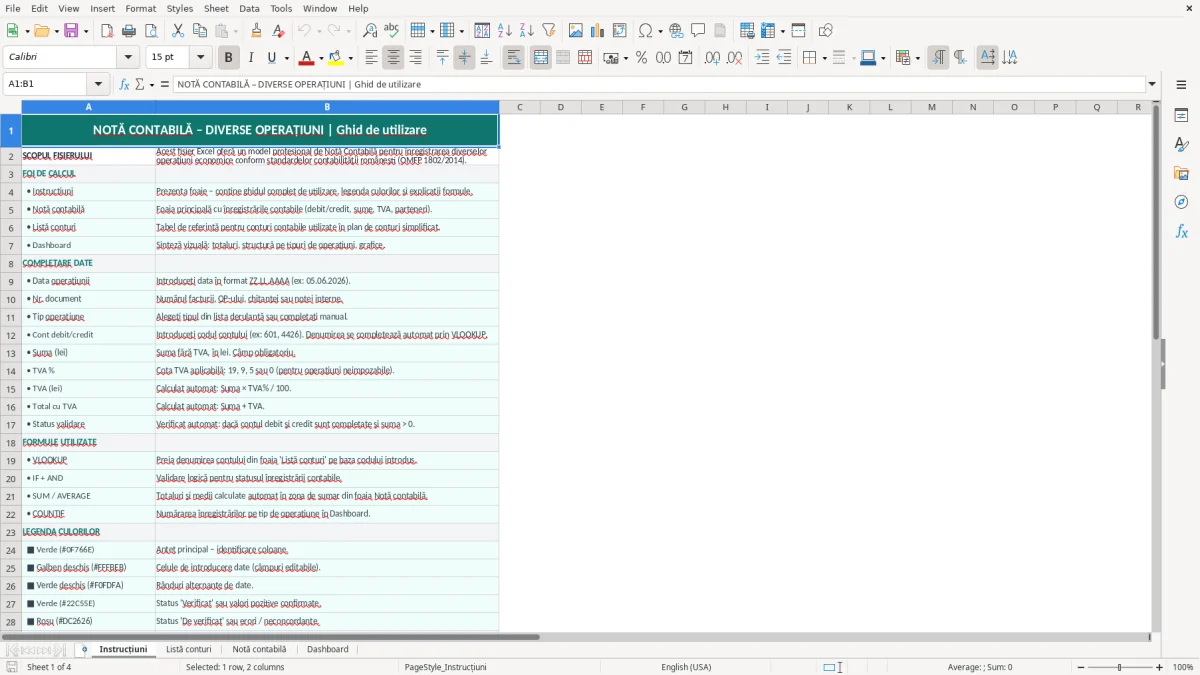
Task: Open the Data menu
Action: (249, 8)
